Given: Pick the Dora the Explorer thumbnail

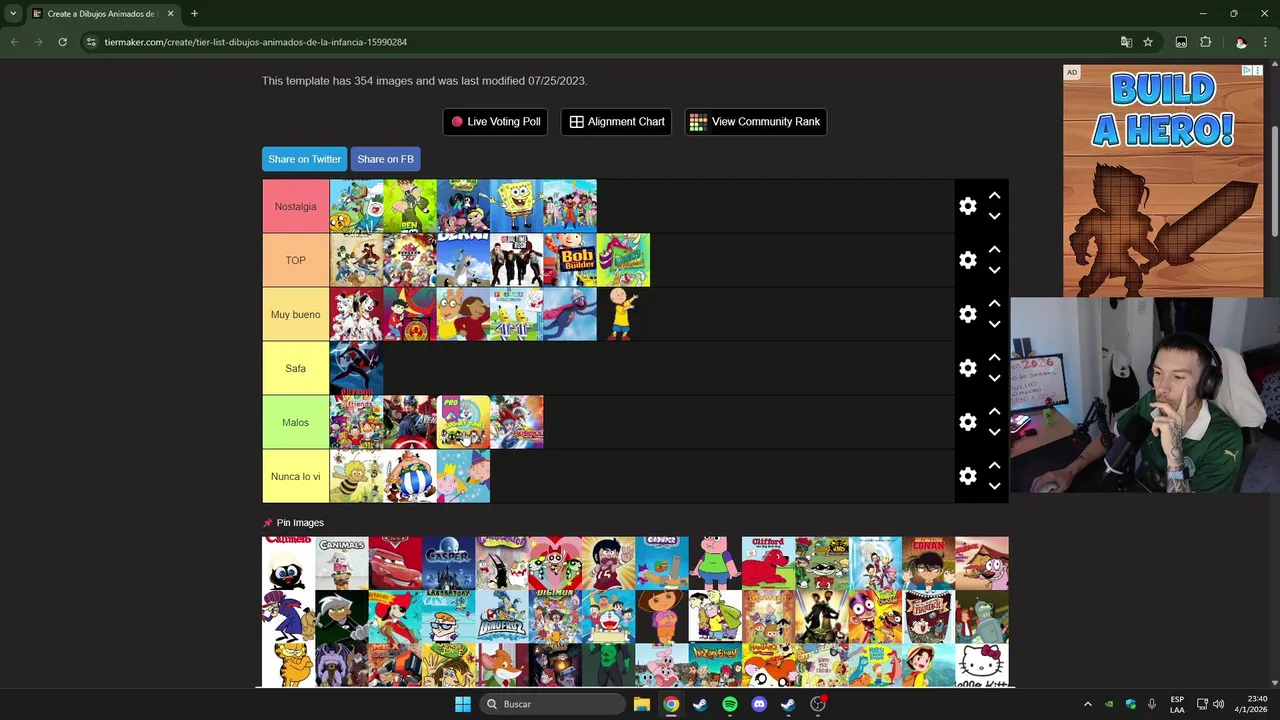Looking at the screenshot, I should tap(662, 616).
